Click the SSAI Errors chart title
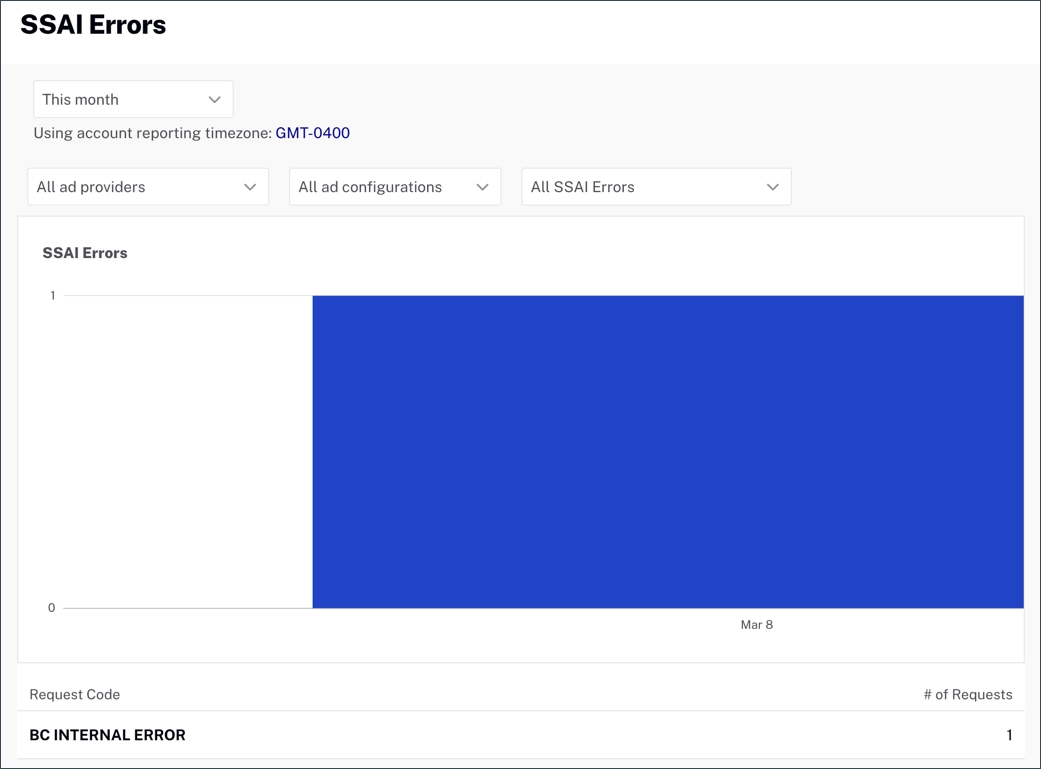The image size is (1041, 769). [x=85, y=253]
